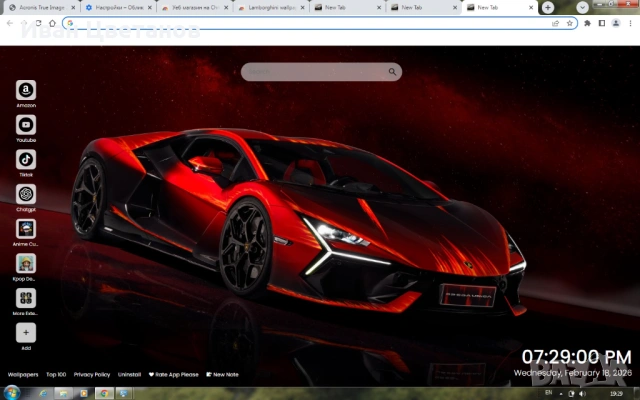Open a new browser tab
640x400 pixels.
coord(548,7)
